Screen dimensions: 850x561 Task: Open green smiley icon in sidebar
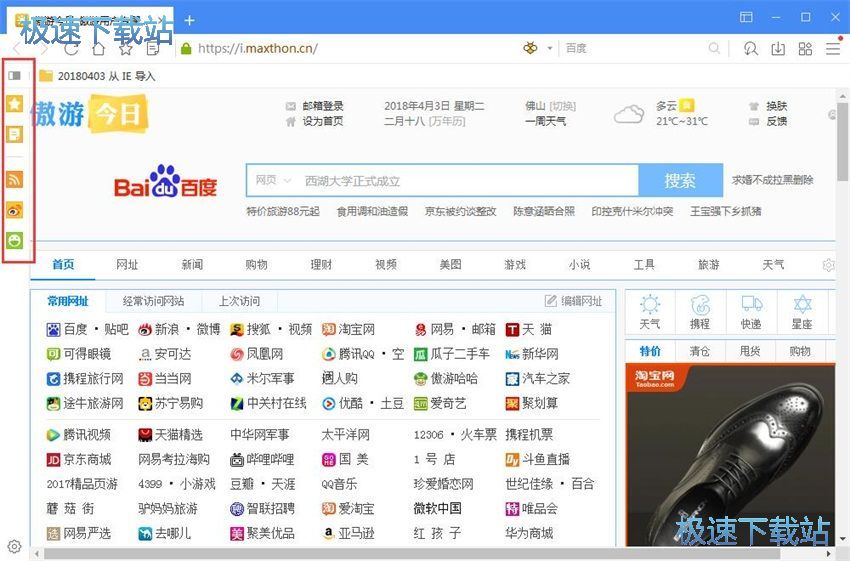15,240
